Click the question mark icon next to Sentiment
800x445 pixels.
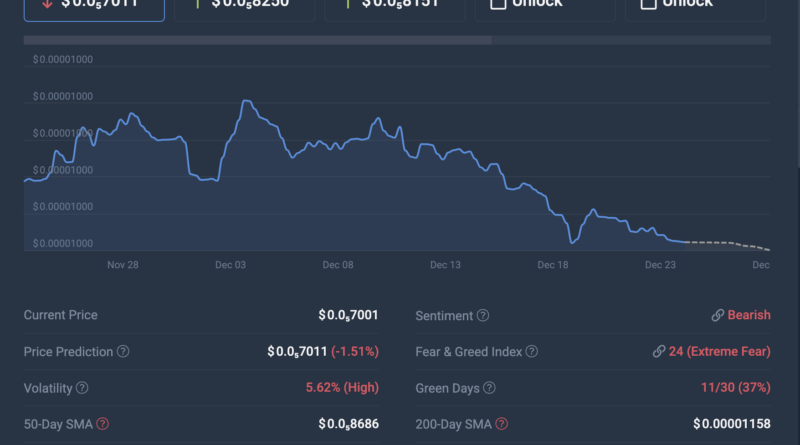coord(483,316)
